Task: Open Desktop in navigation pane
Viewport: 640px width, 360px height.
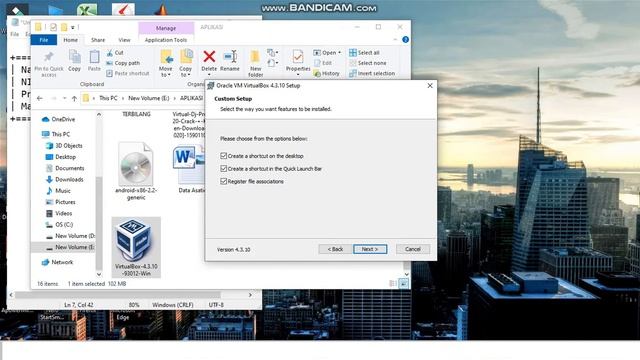Action: pyautogui.click(x=60, y=157)
